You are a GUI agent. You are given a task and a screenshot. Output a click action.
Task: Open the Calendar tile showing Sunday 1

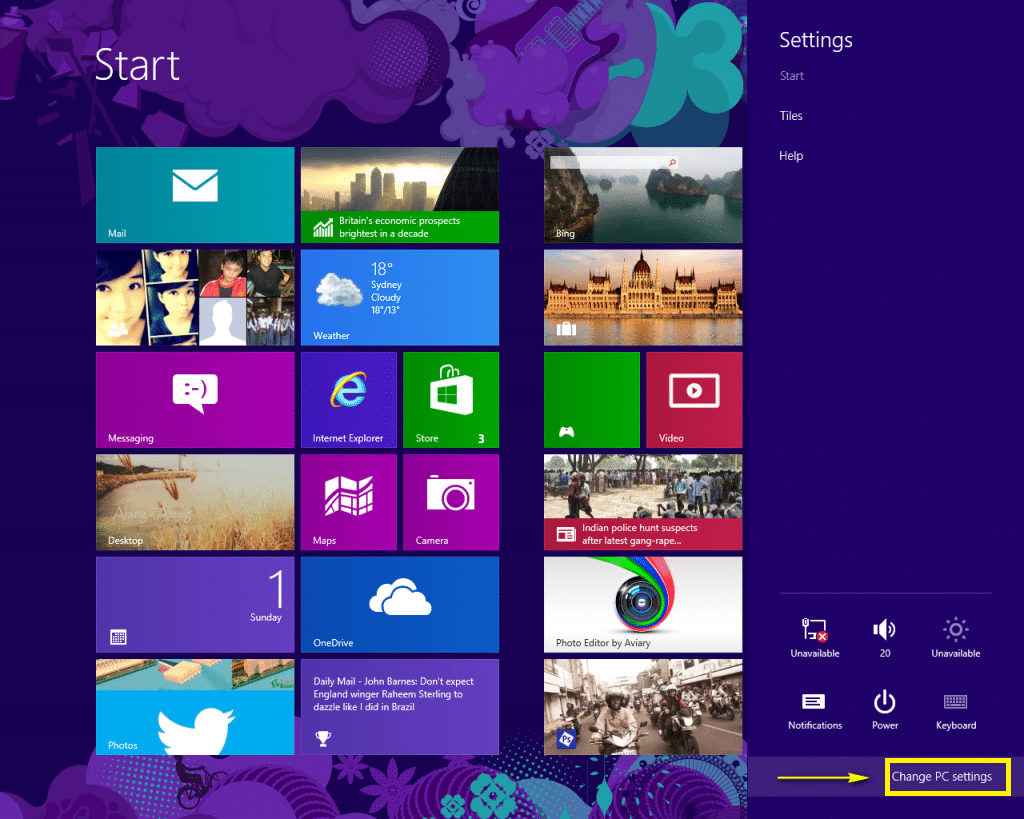point(195,605)
